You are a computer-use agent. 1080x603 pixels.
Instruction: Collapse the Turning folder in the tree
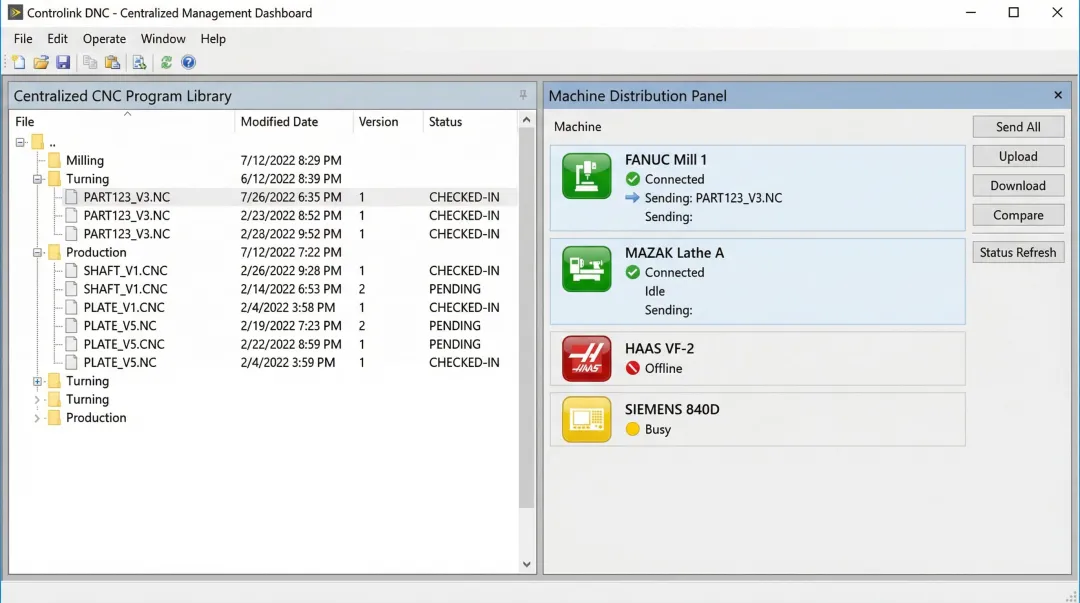click(x=37, y=178)
